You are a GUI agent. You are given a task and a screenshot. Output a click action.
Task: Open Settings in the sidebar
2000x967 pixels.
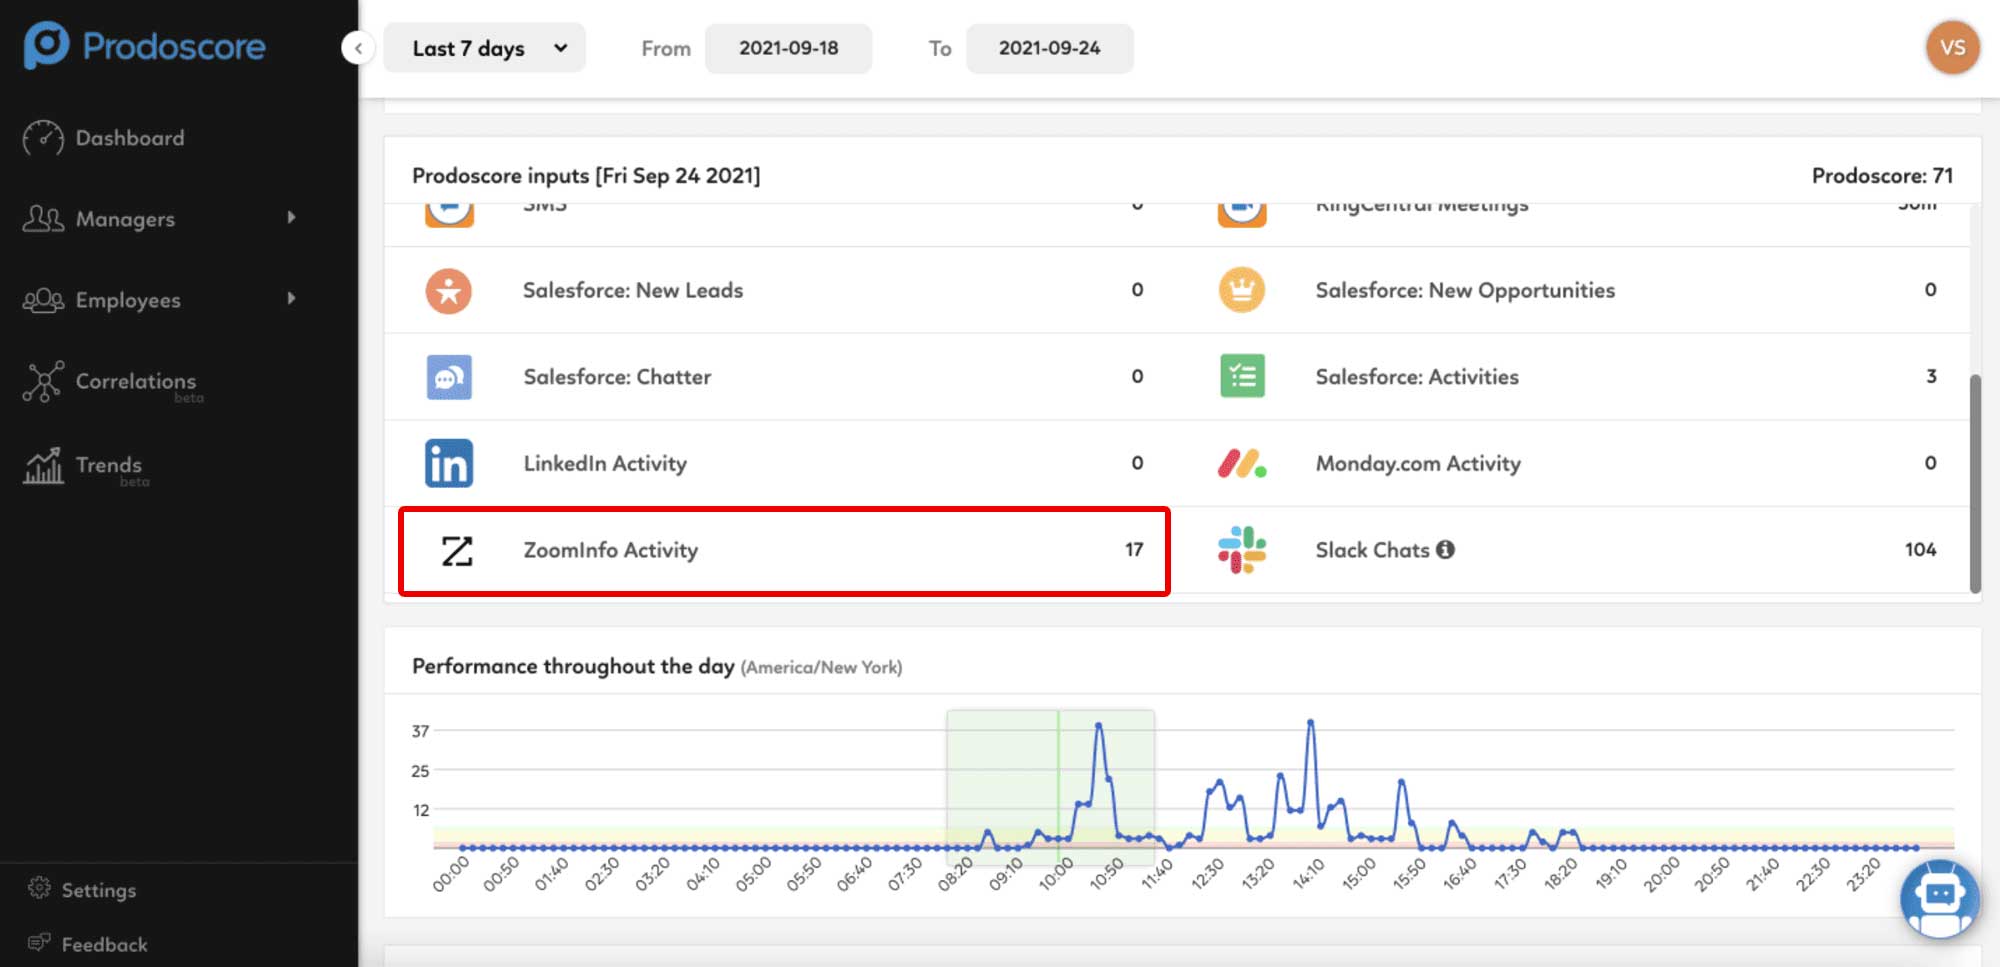98,890
